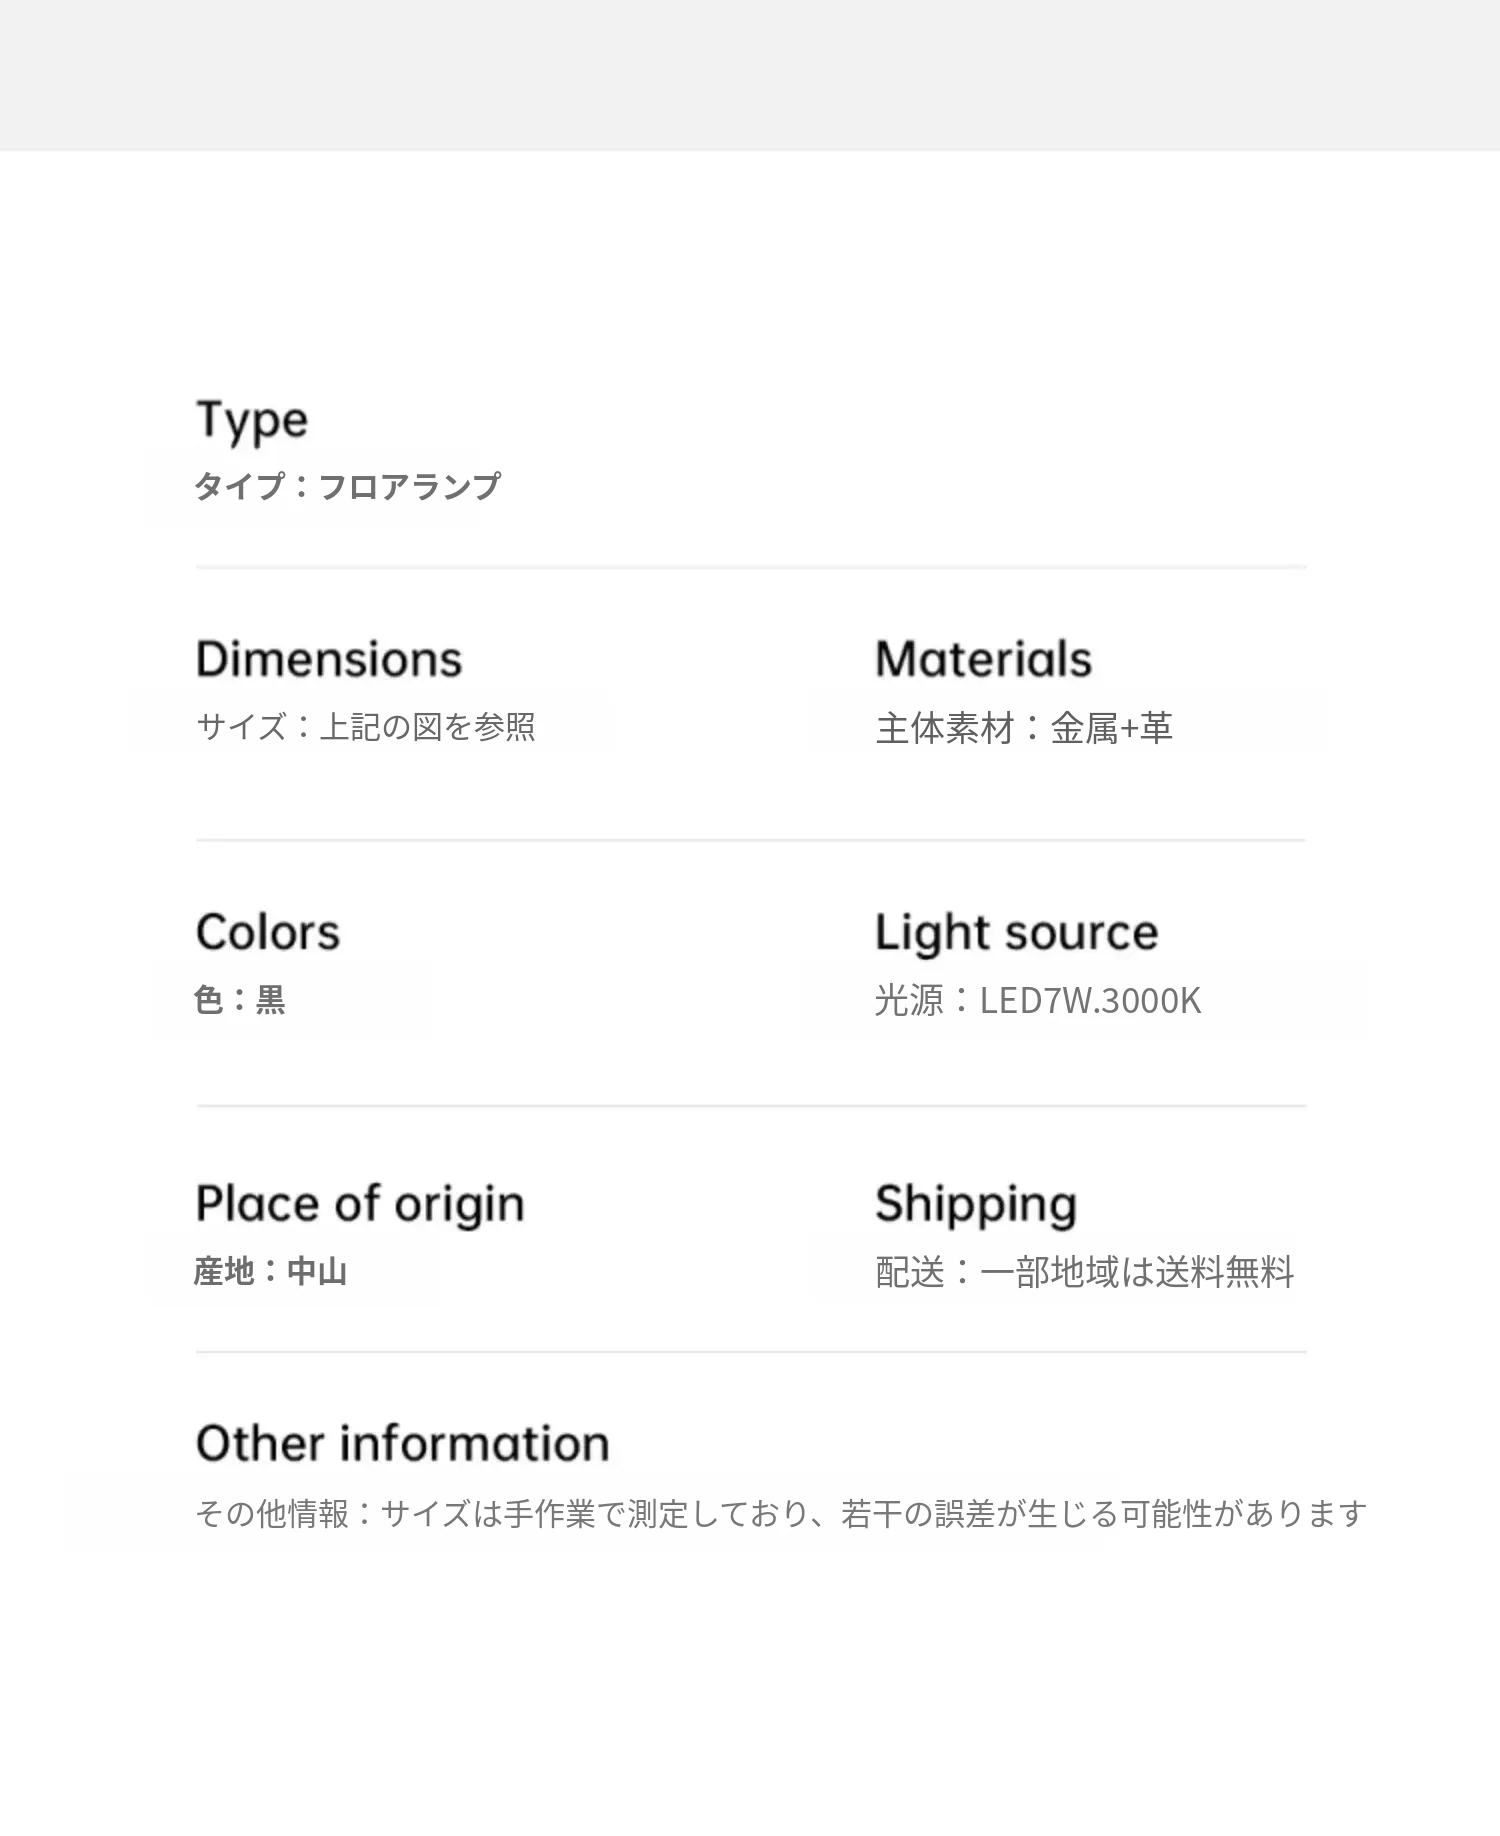
Task: Select the 産地：中山 text
Action: click(270, 1272)
